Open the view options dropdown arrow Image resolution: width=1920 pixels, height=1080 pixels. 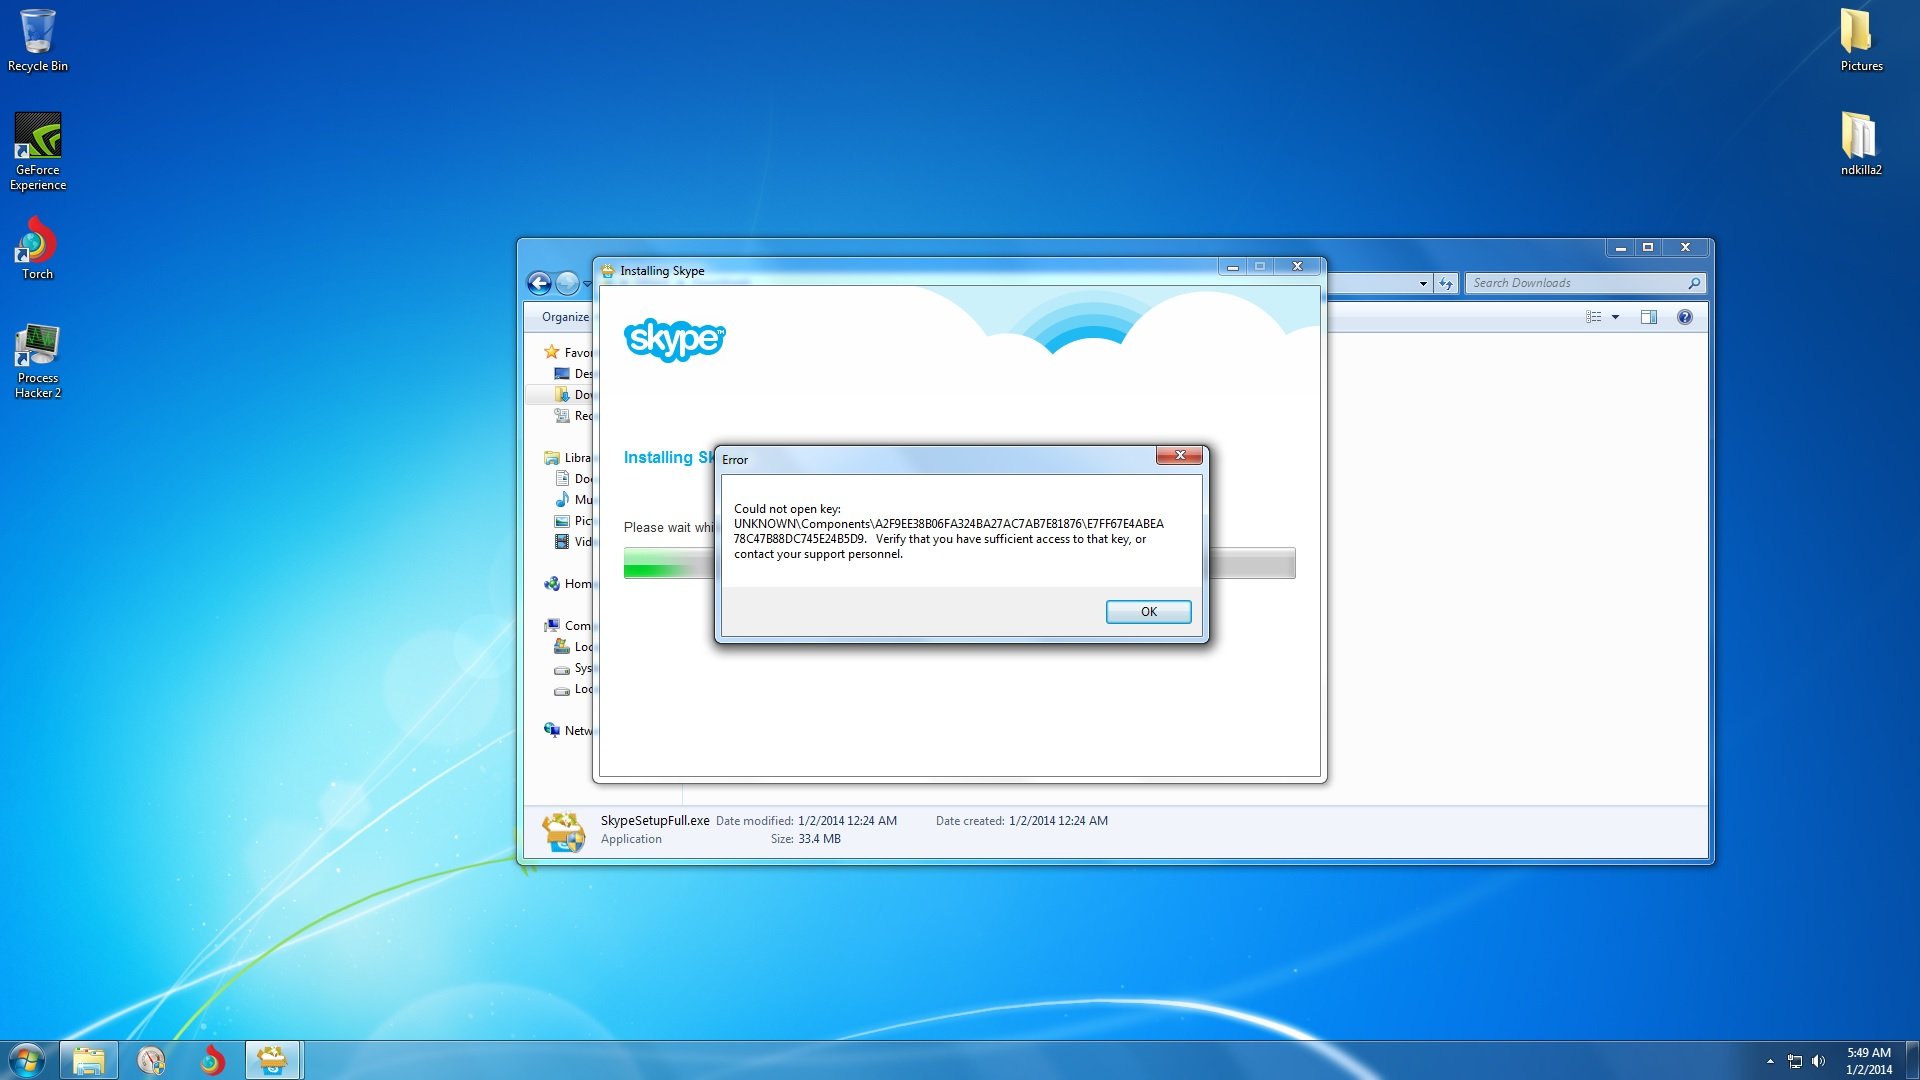[1615, 317]
